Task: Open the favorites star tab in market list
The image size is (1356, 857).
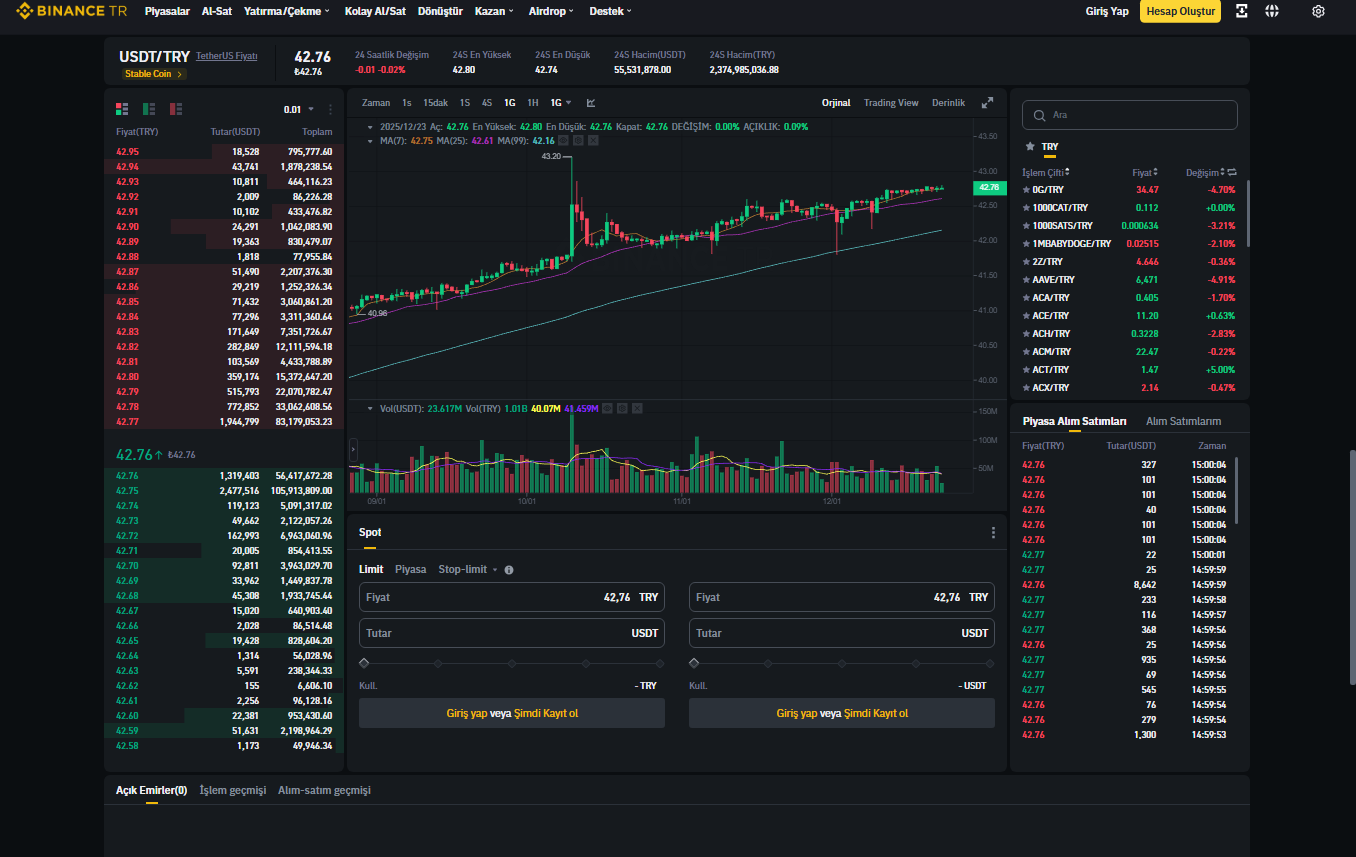Action: [x=1030, y=147]
